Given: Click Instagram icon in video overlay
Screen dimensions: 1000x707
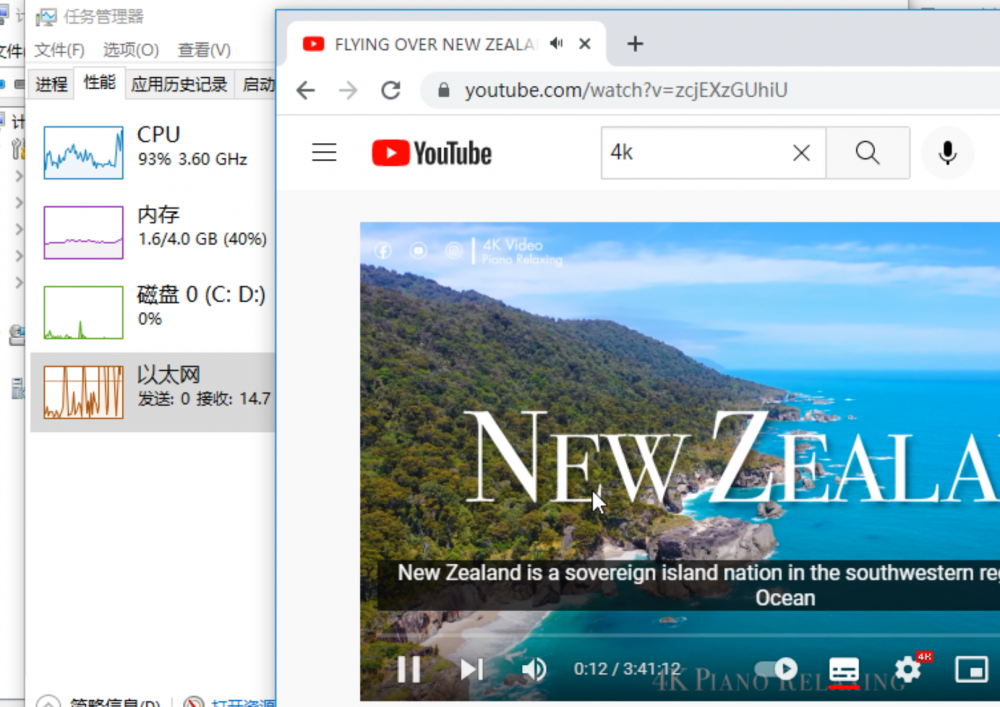Looking at the screenshot, I should coord(453,251).
